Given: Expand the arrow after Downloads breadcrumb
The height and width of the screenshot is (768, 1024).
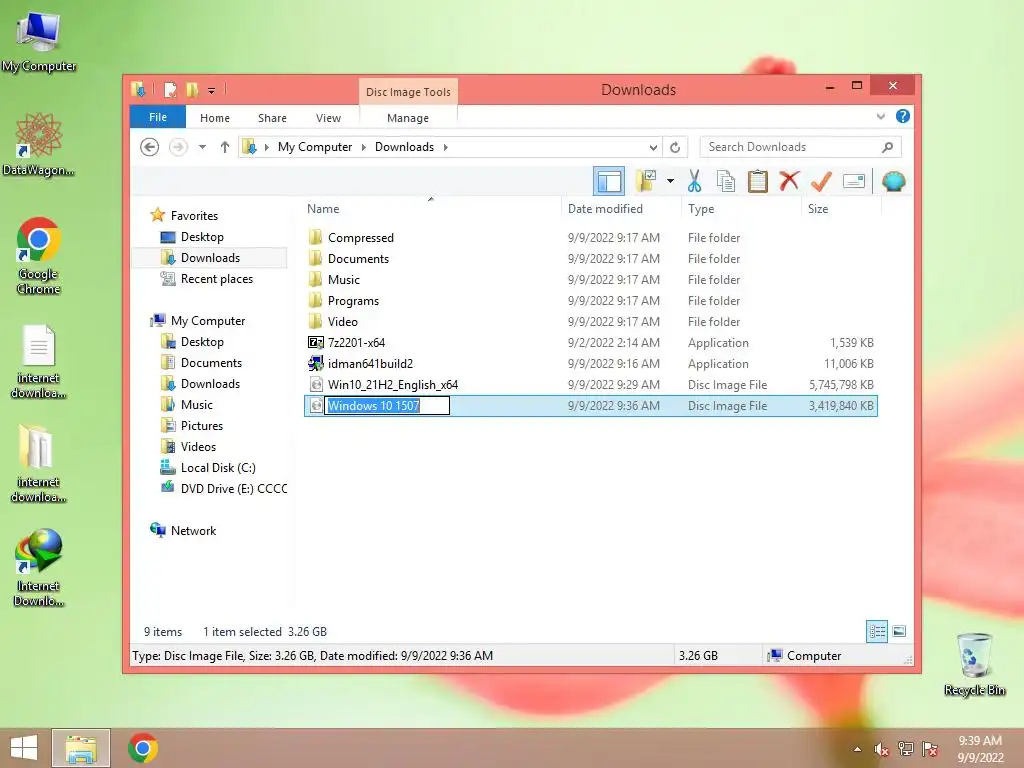Looking at the screenshot, I should [x=445, y=147].
